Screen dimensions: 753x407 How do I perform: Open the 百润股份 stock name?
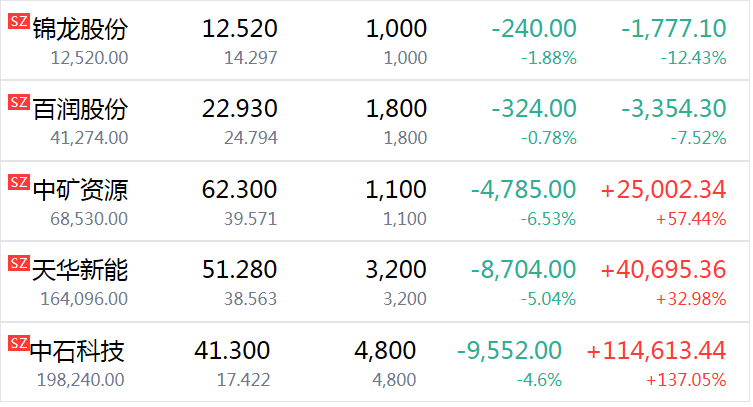tap(80, 109)
